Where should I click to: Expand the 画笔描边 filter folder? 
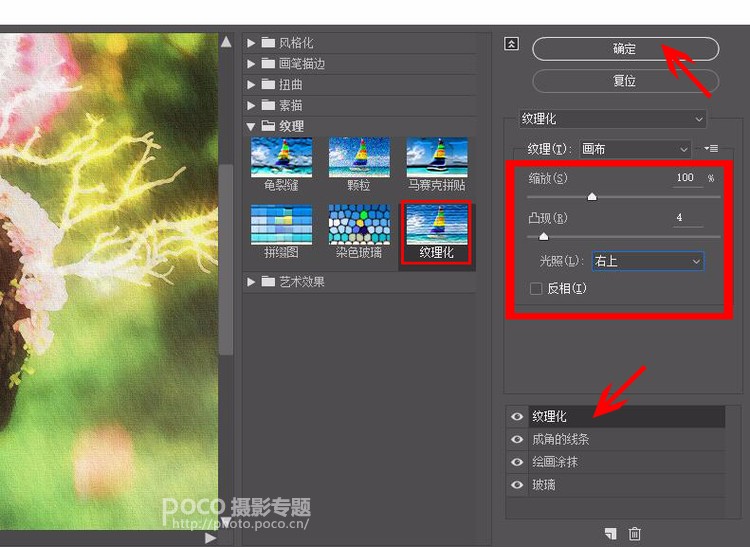tap(251, 64)
